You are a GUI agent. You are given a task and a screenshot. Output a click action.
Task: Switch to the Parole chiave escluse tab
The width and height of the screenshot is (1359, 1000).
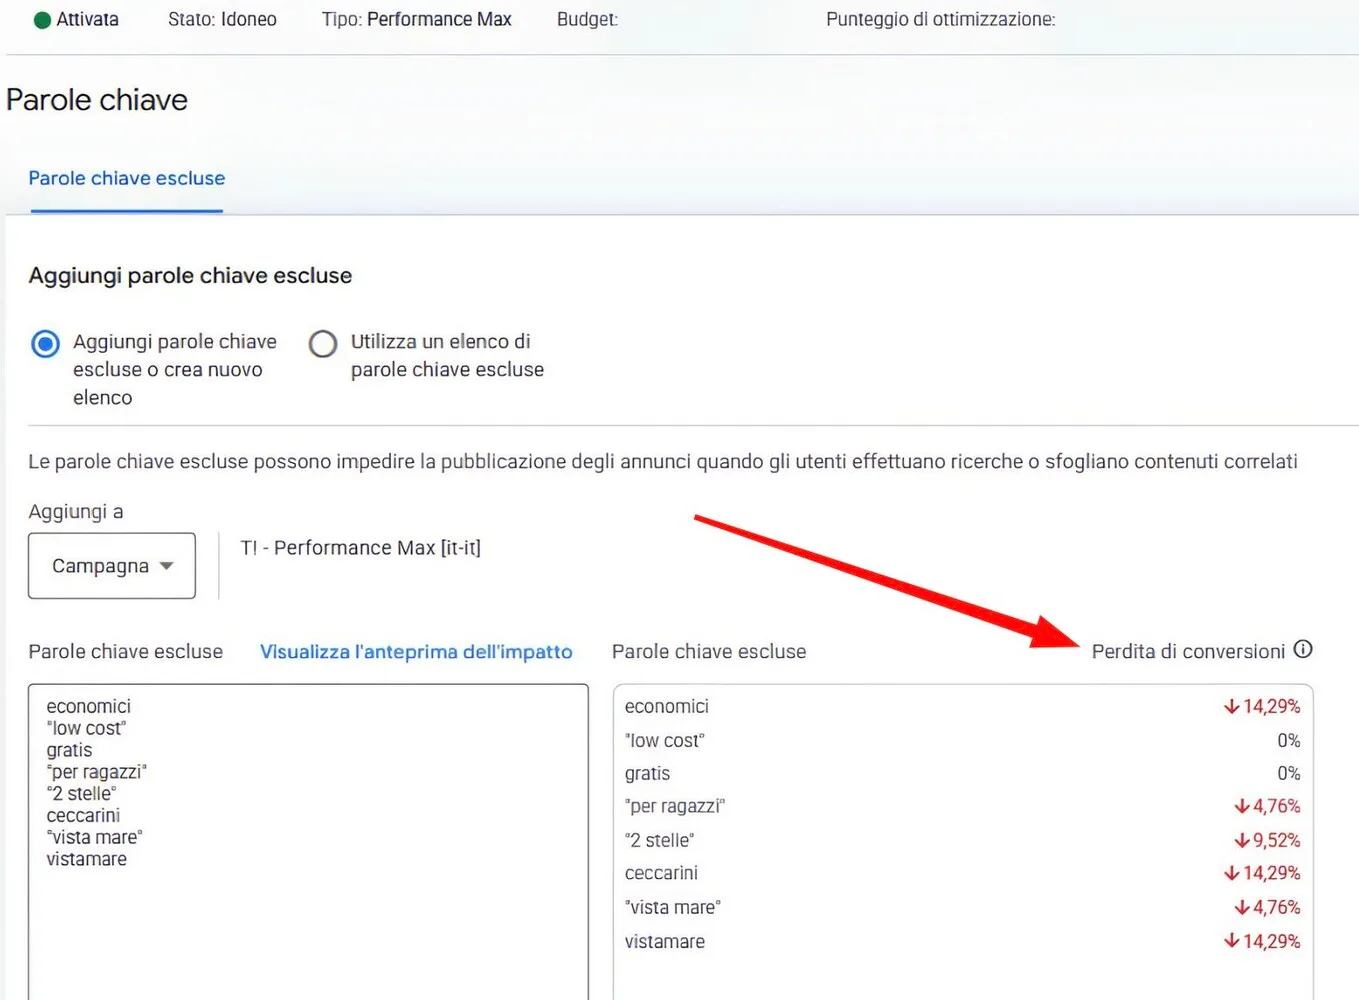pyautogui.click(x=127, y=178)
